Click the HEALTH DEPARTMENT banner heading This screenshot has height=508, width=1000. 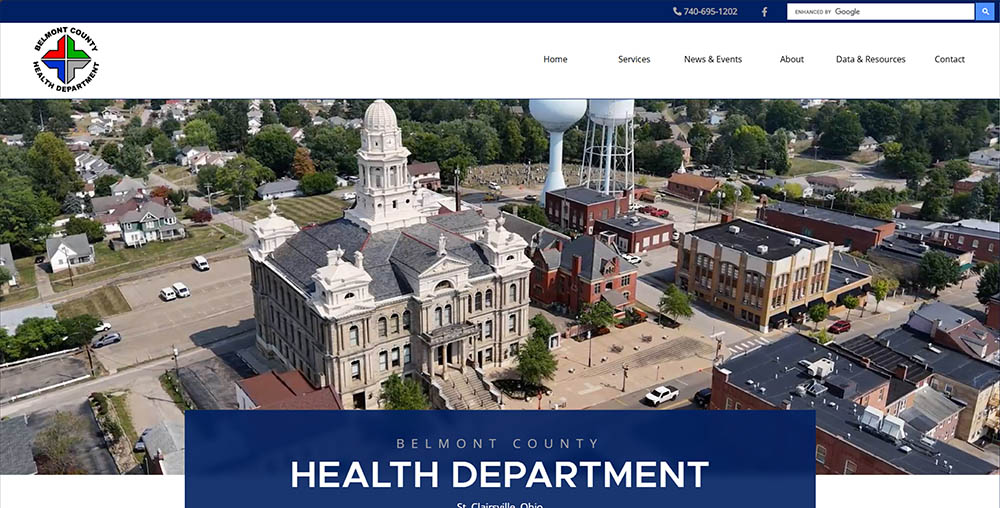(x=499, y=474)
